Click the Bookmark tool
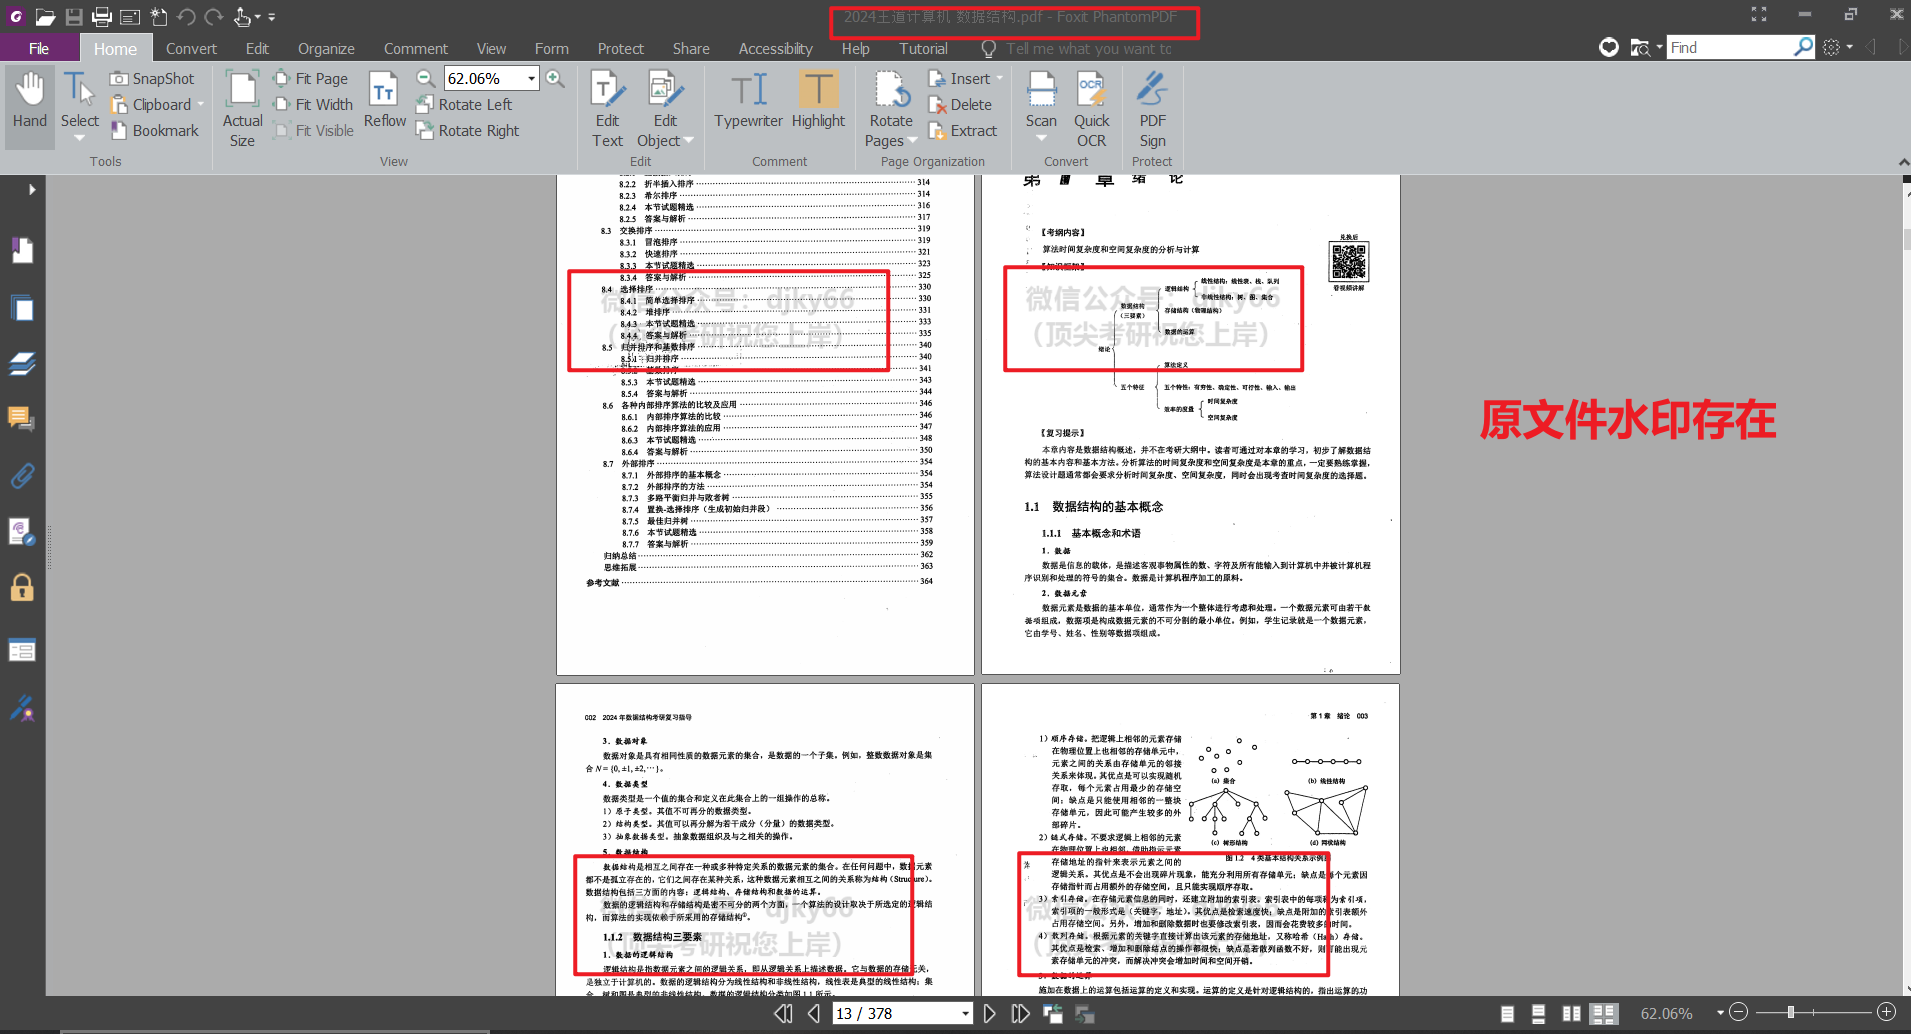The width and height of the screenshot is (1911, 1034). click(x=155, y=130)
